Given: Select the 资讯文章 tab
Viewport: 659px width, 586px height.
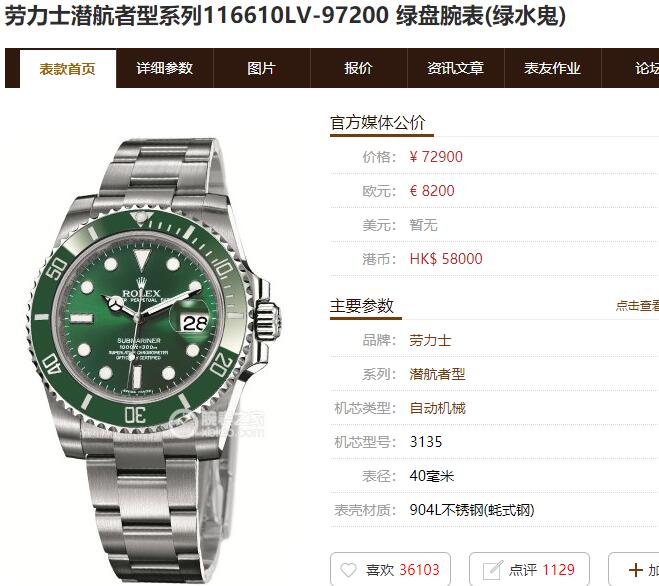Looking at the screenshot, I should tap(456, 68).
